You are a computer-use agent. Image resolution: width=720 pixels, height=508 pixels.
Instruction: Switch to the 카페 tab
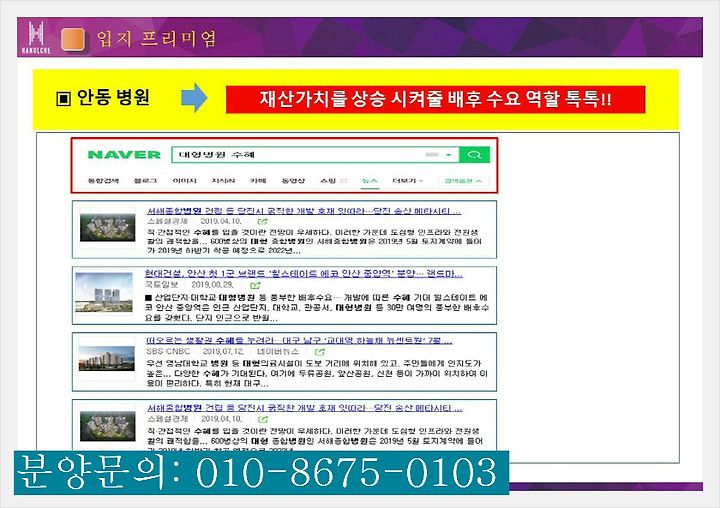coord(258,181)
